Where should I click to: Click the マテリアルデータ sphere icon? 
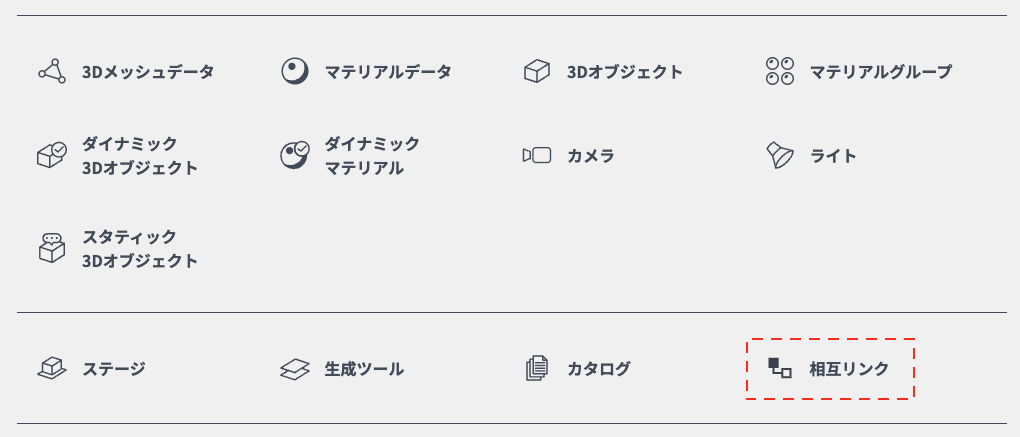point(294,72)
